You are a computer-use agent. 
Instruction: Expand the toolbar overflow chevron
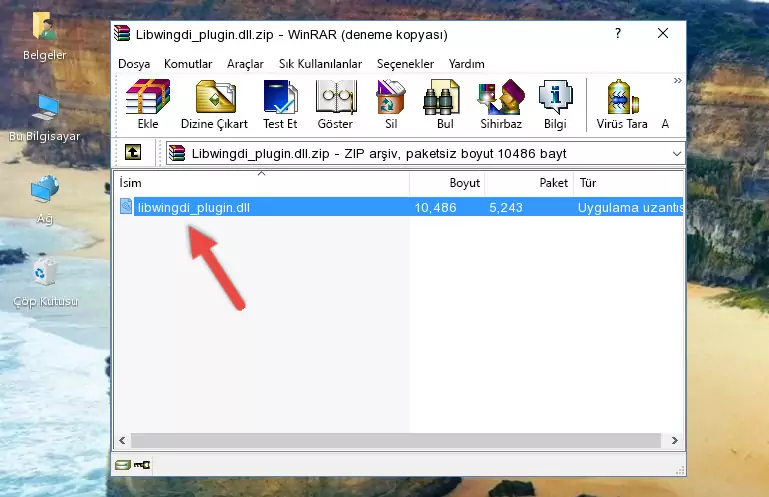677,81
